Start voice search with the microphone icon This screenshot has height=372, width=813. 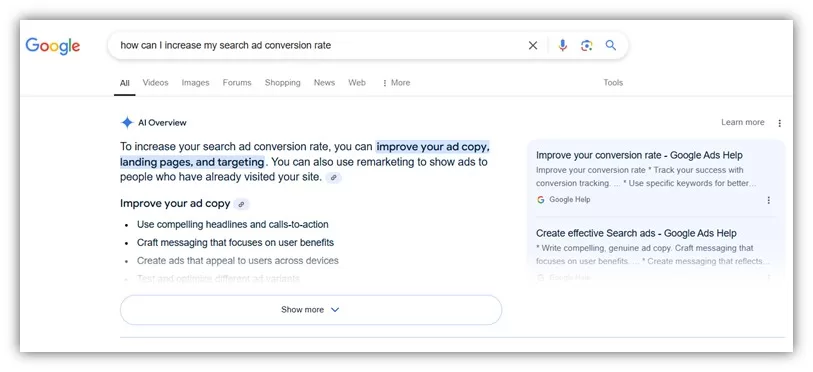coord(563,46)
